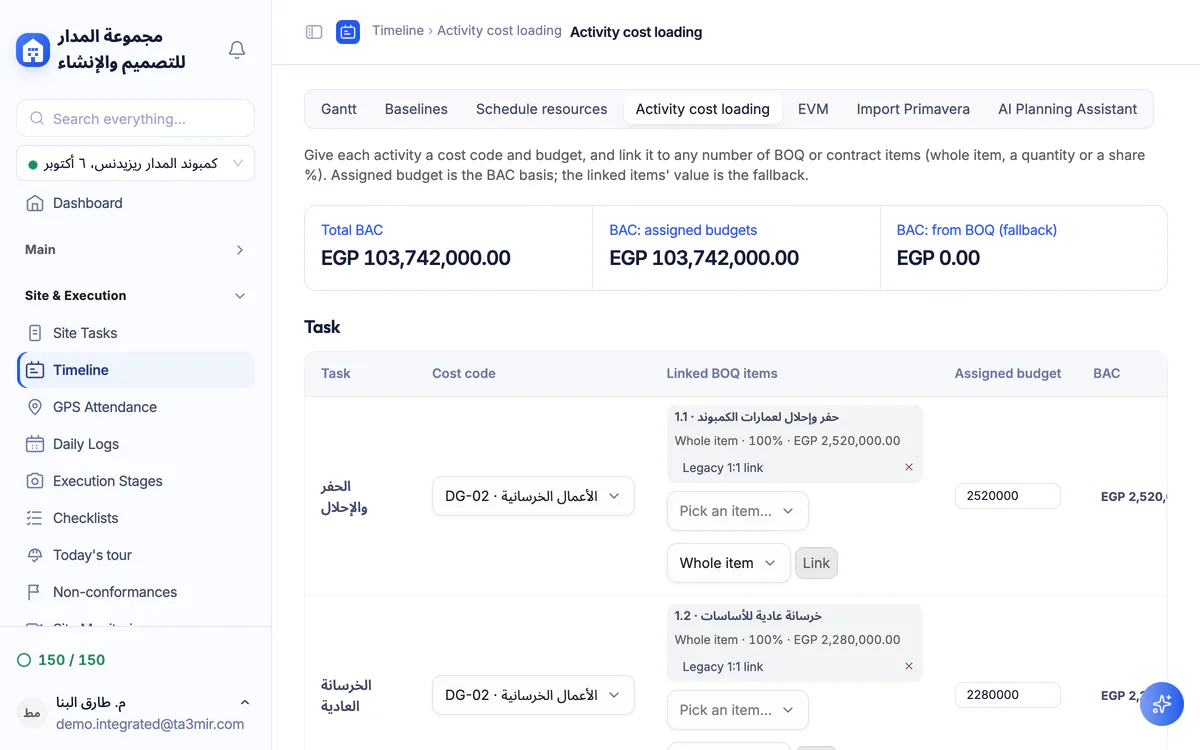Screen dimensions: 1200x750
Task: Focus the Search everything field
Action: [136, 118]
